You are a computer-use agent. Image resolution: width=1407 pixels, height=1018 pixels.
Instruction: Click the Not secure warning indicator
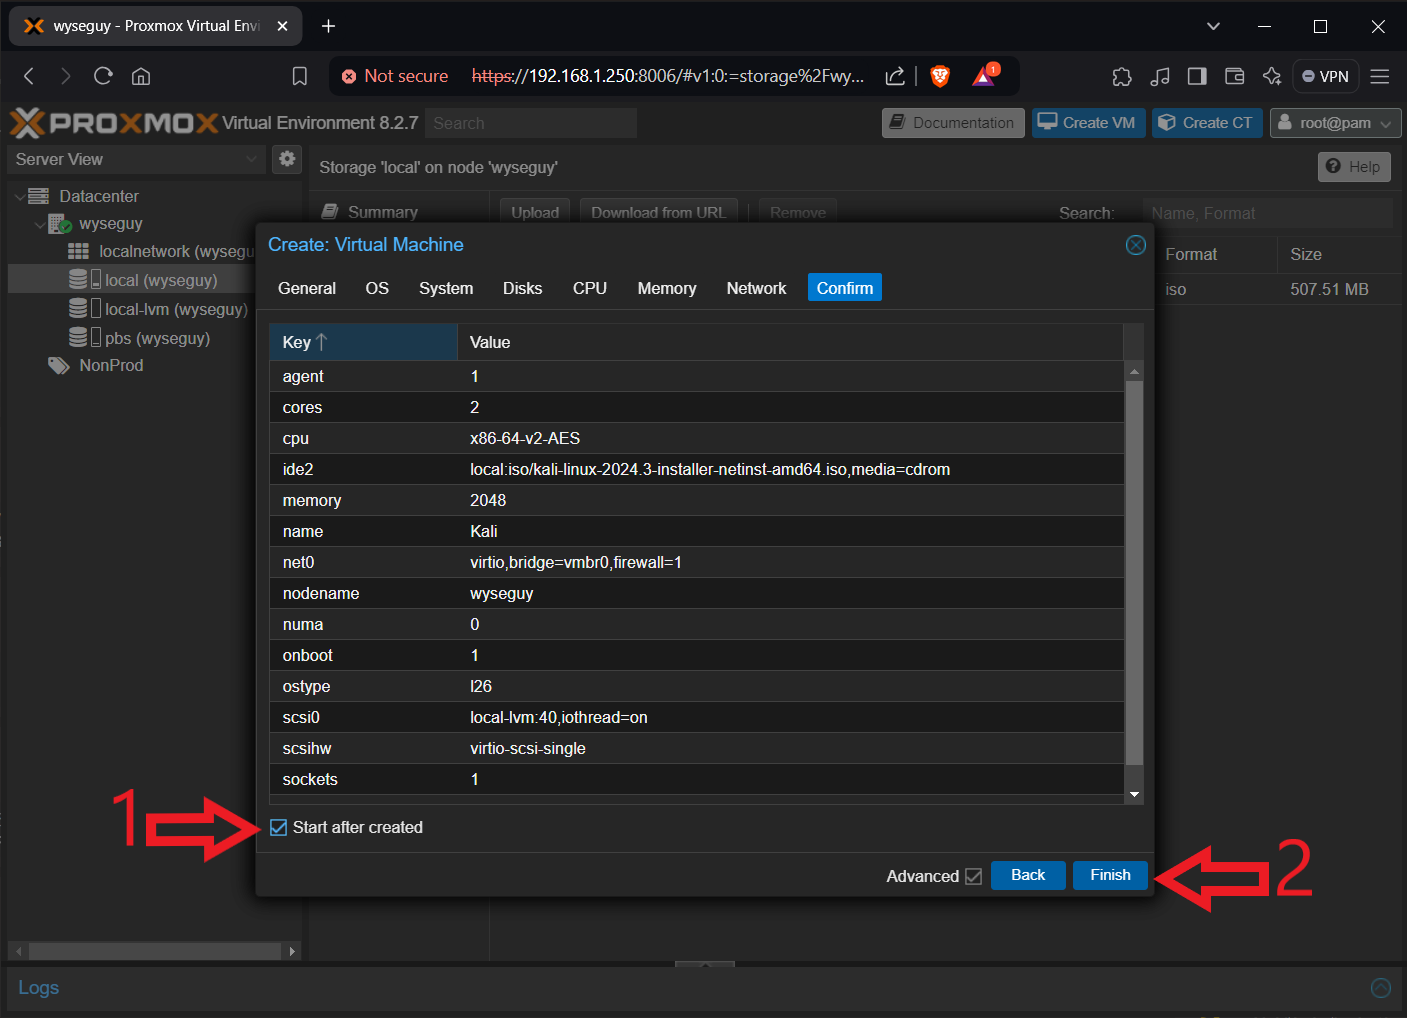click(x=395, y=76)
